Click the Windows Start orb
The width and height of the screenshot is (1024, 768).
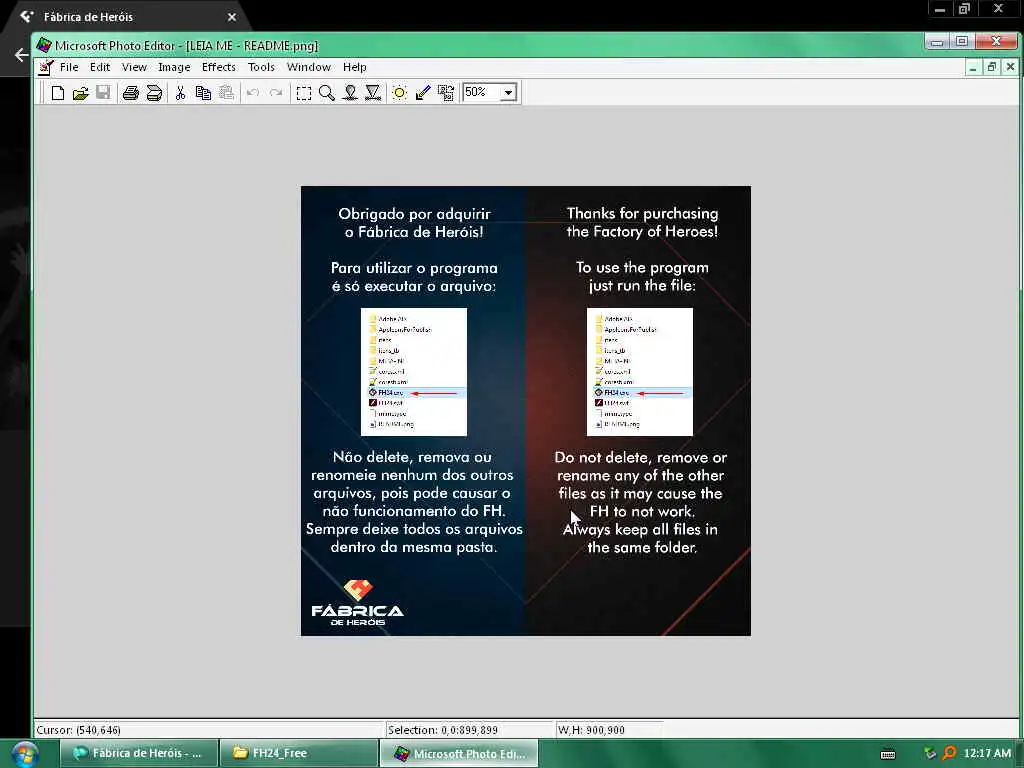click(24, 754)
